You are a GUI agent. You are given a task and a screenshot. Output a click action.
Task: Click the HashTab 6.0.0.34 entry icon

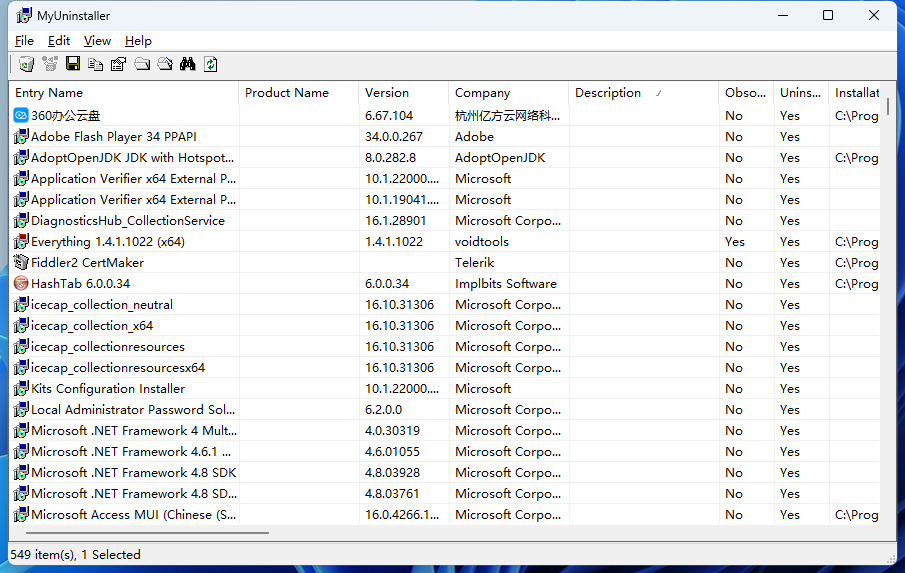(x=21, y=284)
